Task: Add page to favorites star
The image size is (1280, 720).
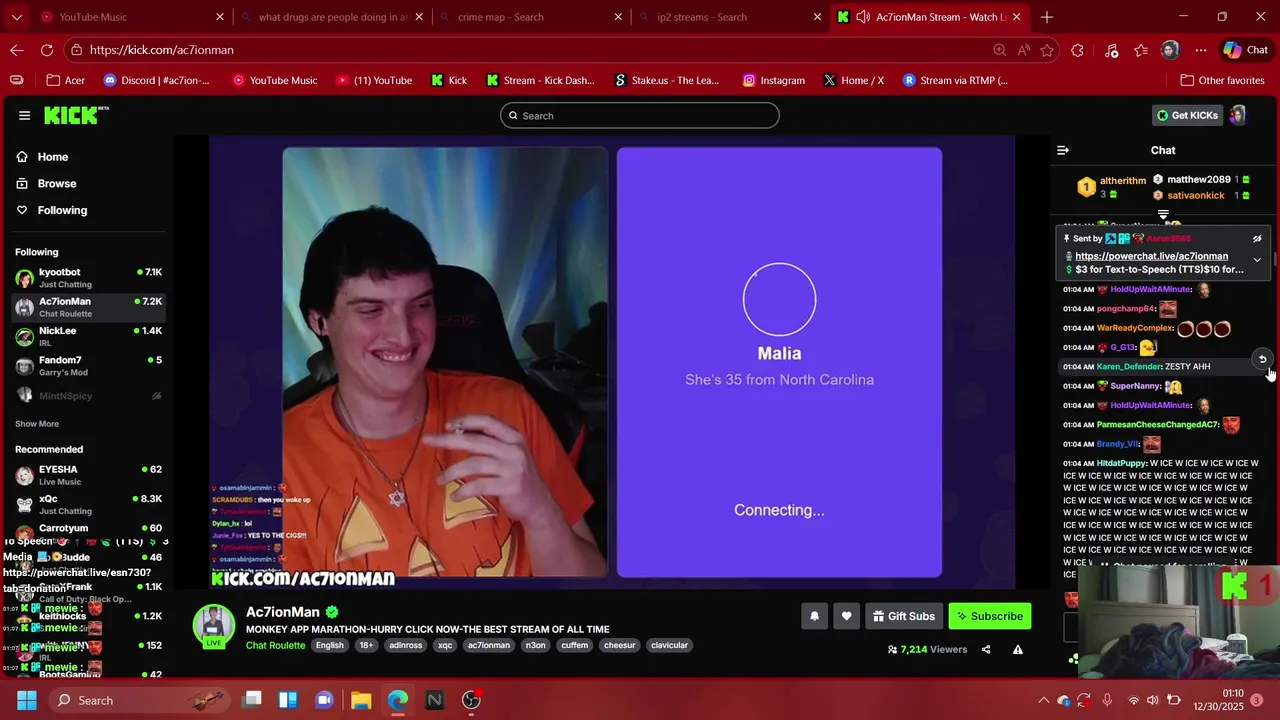Action: click(x=1047, y=50)
